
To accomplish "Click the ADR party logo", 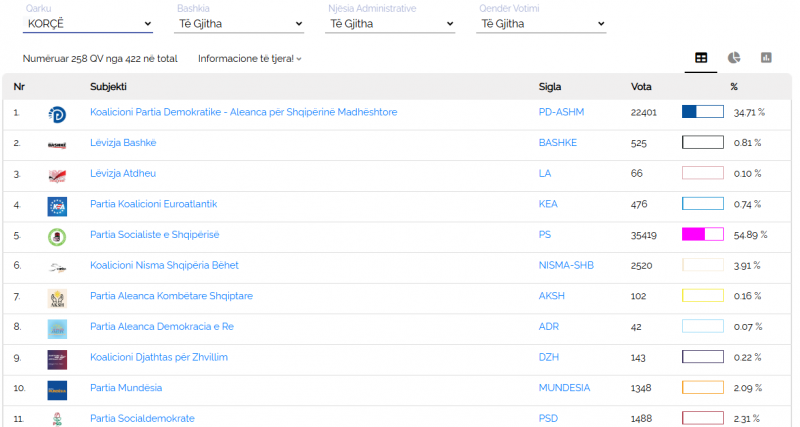I will 57,329.
